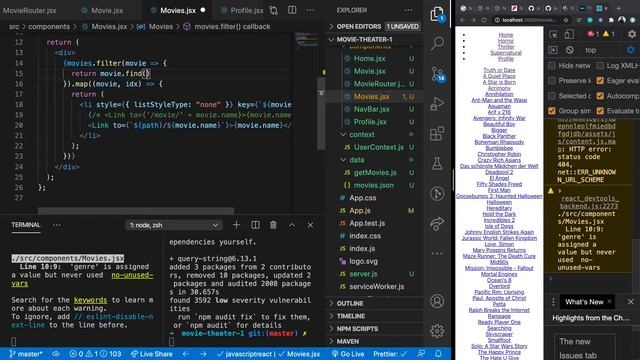This screenshot has height=360, width=640.
Task: Open Explorer panel More Actions ellipsis
Action: pos(408,10)
